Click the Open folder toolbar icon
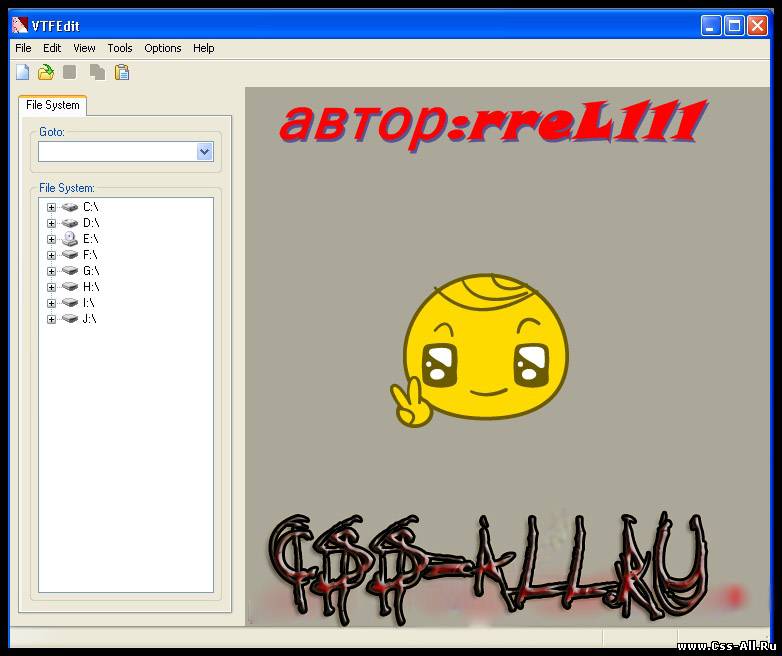The image size is (782, 656). tap(46, 72)
